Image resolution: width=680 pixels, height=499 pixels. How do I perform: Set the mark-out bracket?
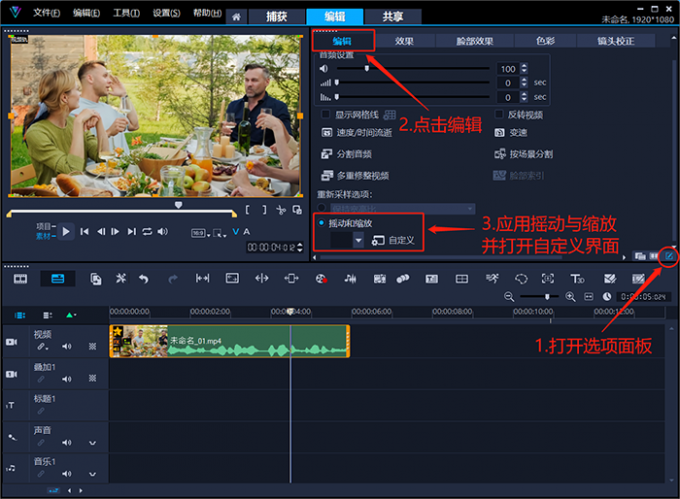tap(264, 210)
